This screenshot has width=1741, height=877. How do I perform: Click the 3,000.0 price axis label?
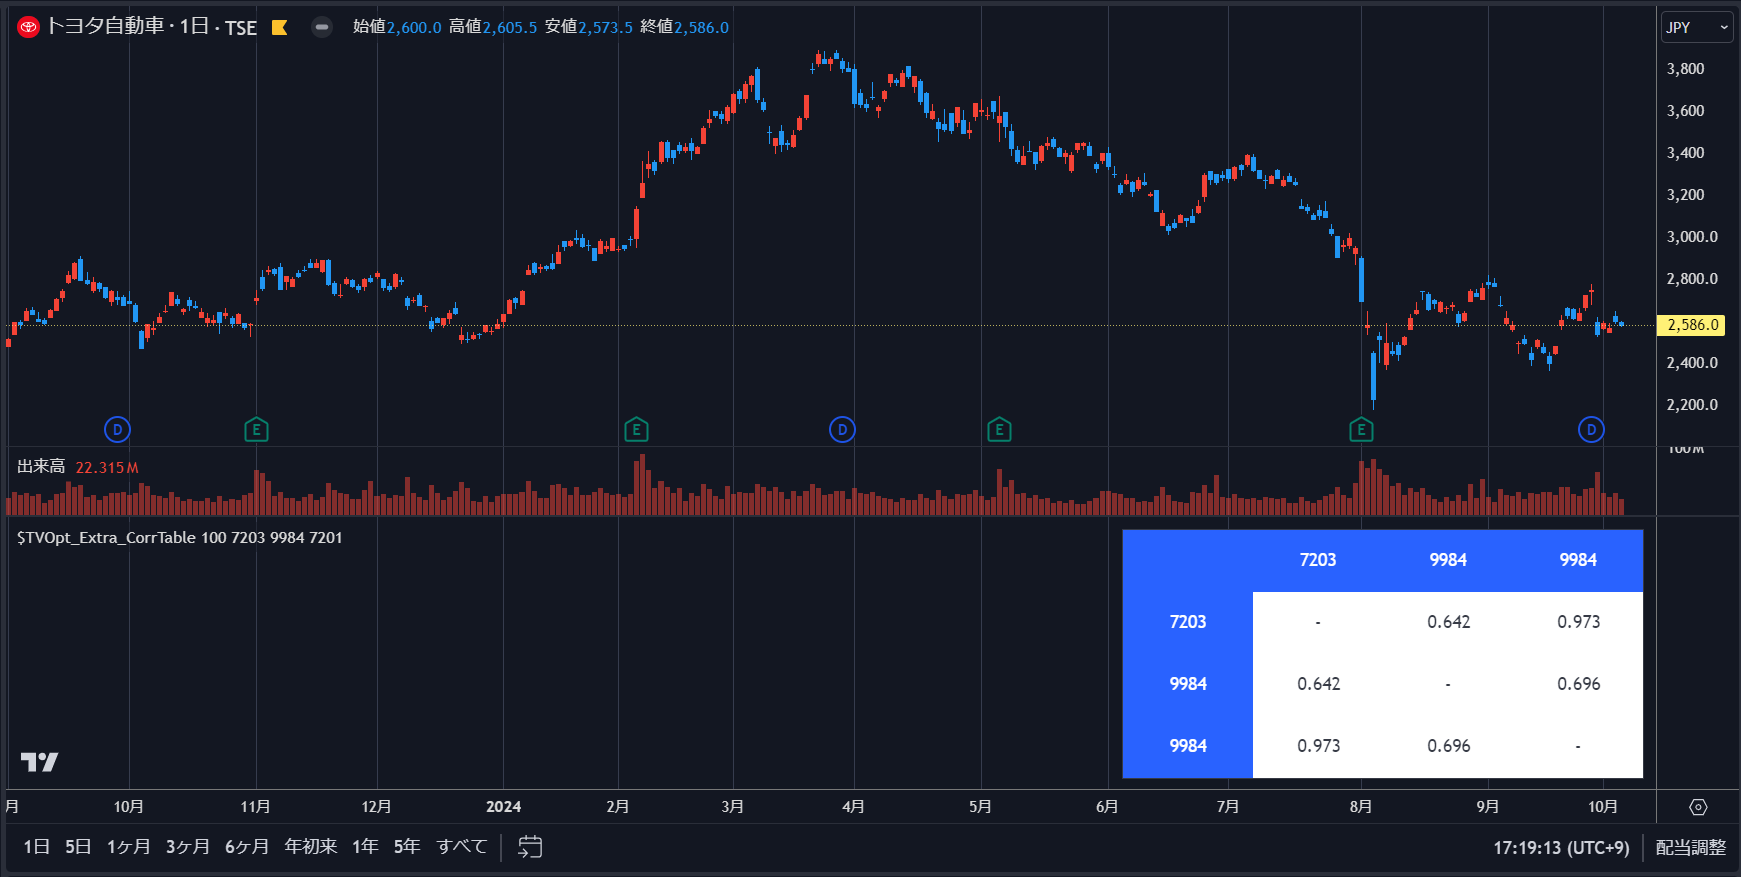pos(1692,237)
